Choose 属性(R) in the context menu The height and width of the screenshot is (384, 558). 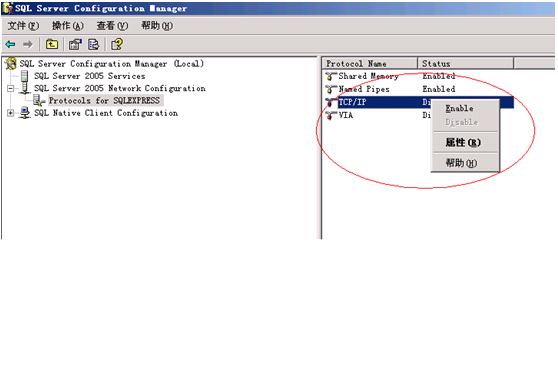click(x=465, y=142)
